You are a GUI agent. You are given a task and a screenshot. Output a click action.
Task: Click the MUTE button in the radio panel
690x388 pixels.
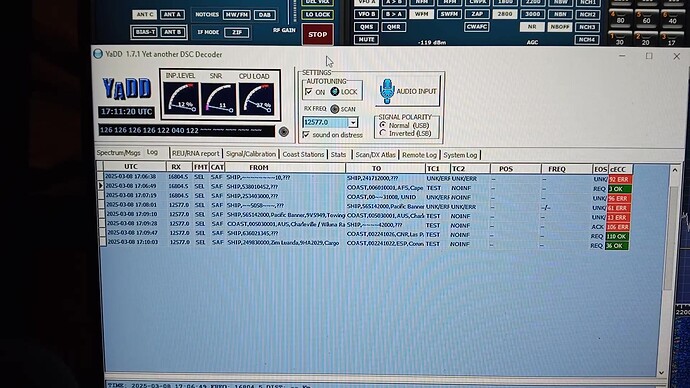coord(366,39)
